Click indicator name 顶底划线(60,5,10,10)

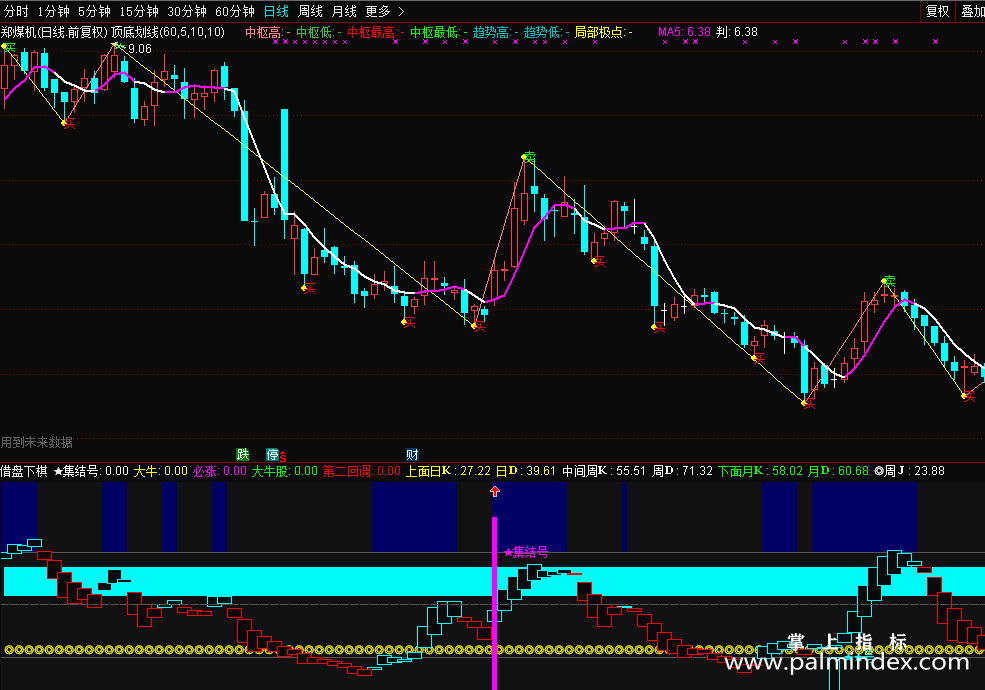coord(168,32)
